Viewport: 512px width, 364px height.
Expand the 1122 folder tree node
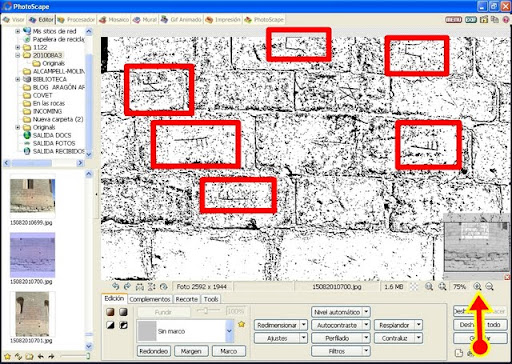point(18,47)
